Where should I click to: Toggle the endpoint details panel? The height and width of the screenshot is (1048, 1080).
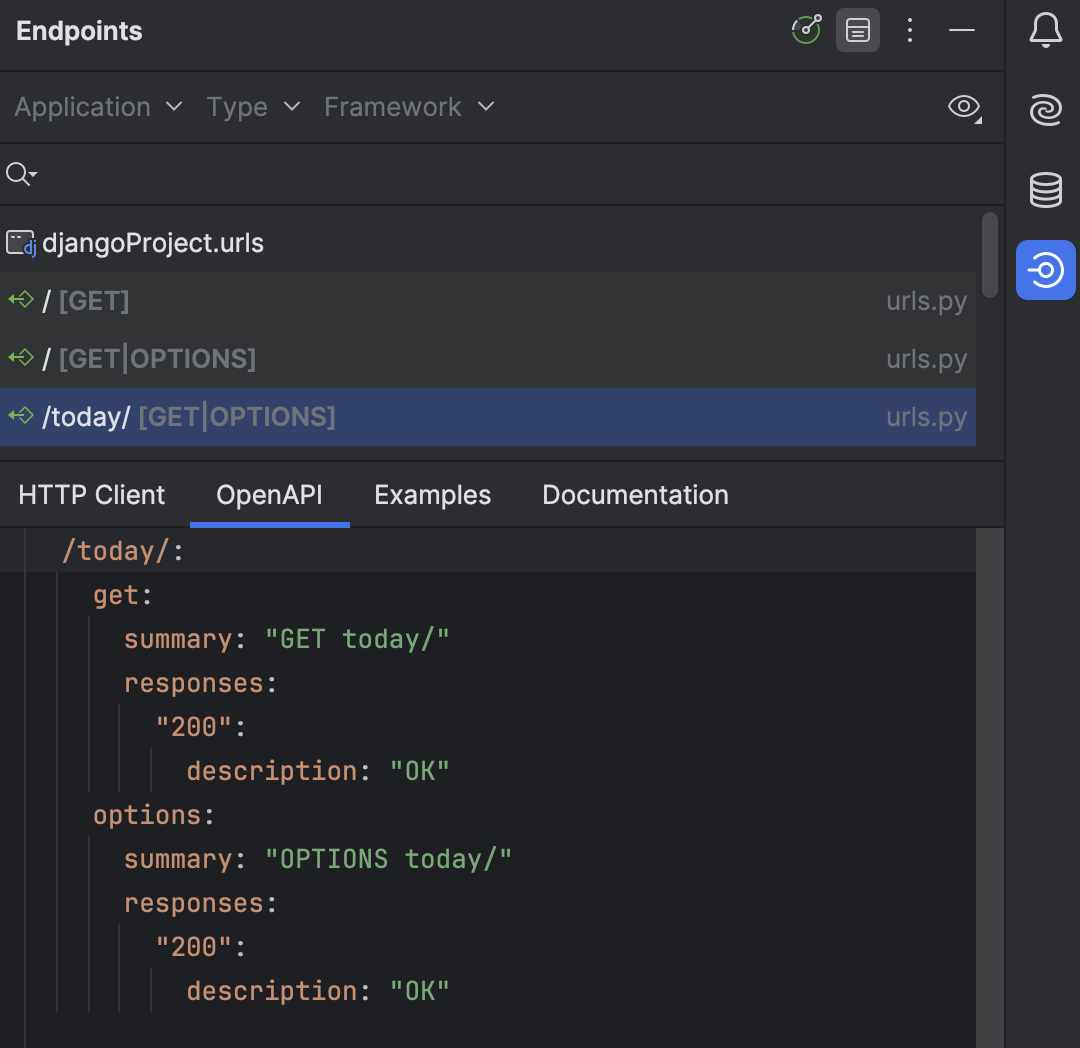pyautogui.click(x=857, y=29)
